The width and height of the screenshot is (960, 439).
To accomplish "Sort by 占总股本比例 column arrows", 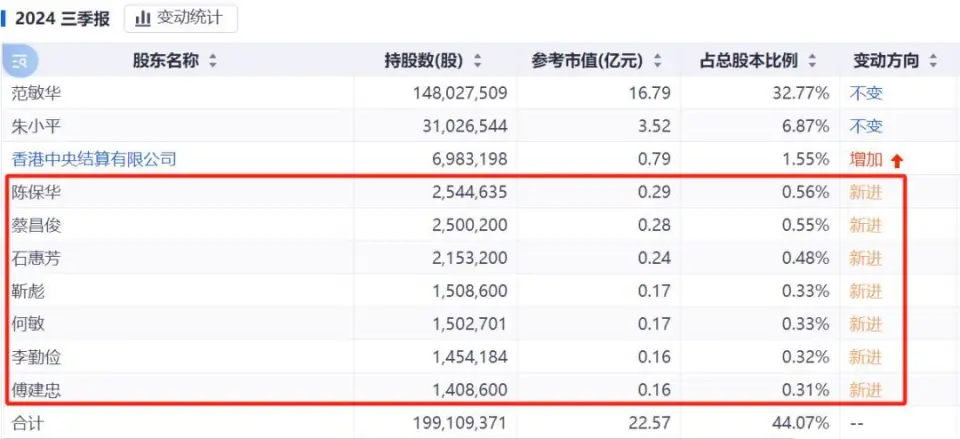I will [812, 61].
